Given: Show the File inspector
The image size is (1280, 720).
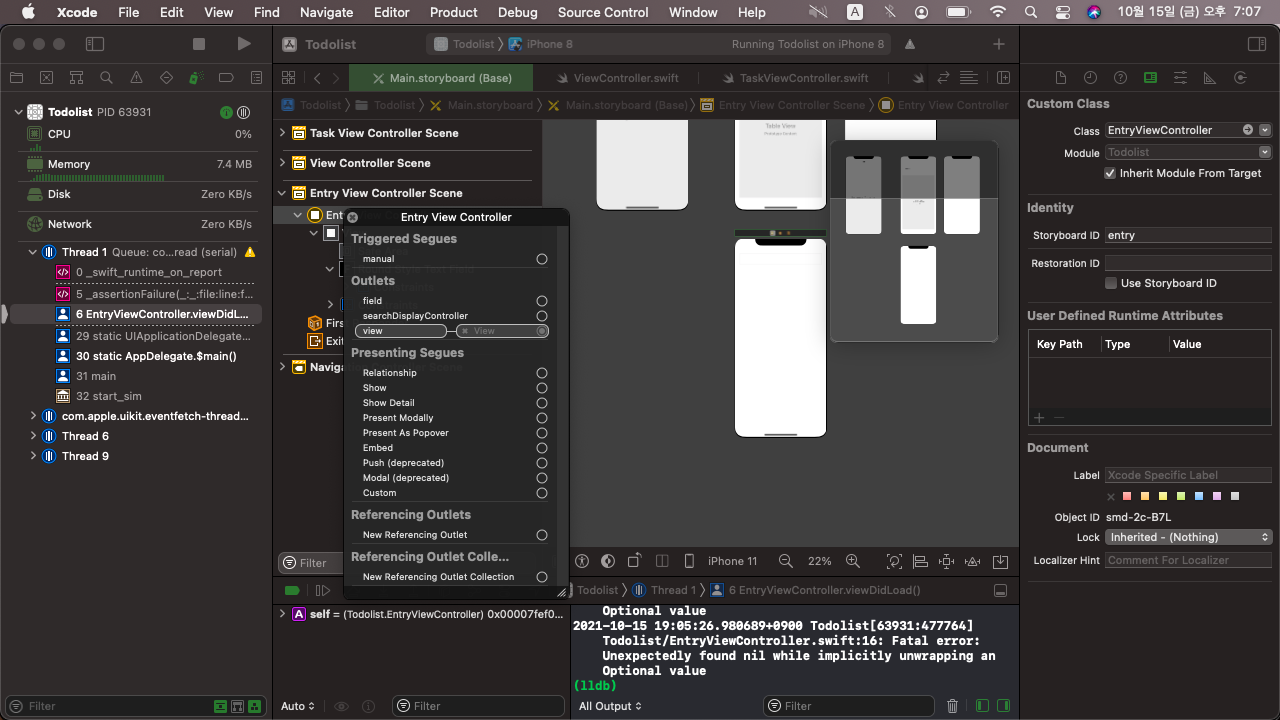Looking at the screenshot, I should click(1061, 78).
